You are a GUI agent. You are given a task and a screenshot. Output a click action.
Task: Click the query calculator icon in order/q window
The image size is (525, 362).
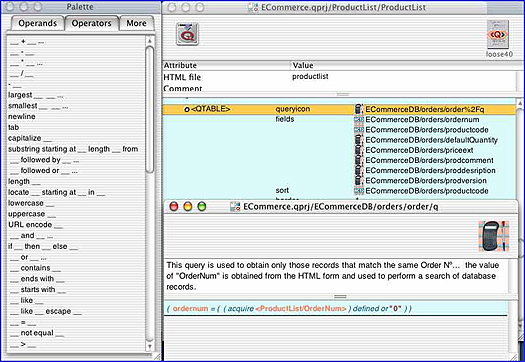(494, 236)
